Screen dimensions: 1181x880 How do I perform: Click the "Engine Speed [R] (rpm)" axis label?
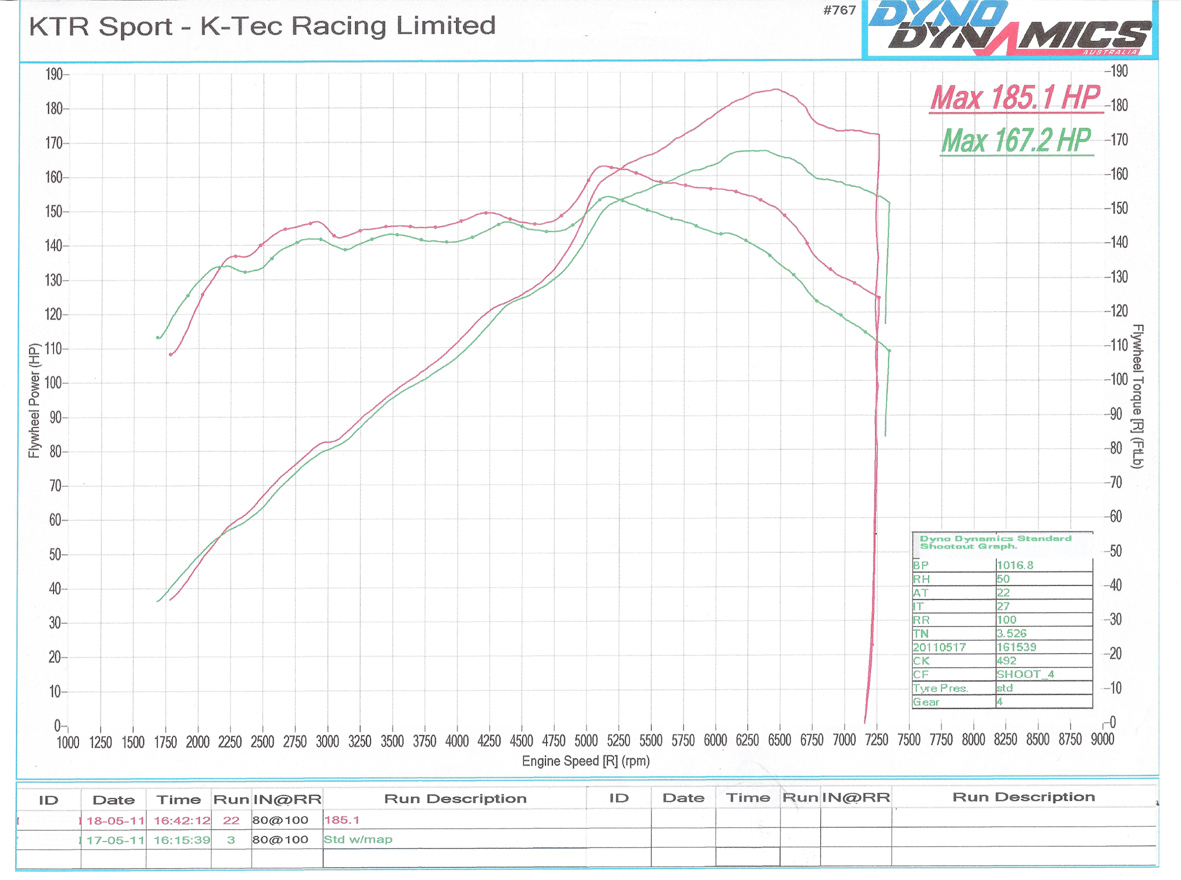pos(586,761)
